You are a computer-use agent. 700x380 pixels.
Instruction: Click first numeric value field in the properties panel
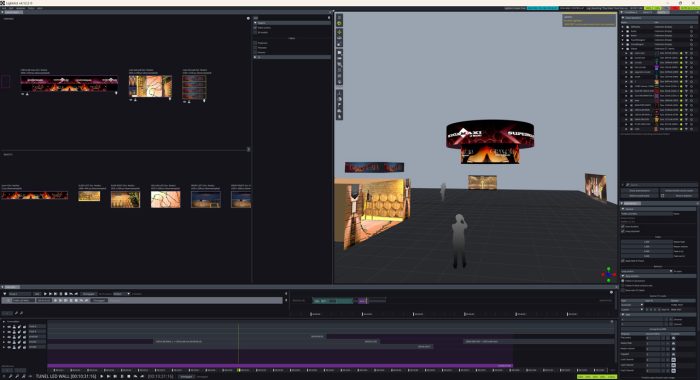point(646,242)
